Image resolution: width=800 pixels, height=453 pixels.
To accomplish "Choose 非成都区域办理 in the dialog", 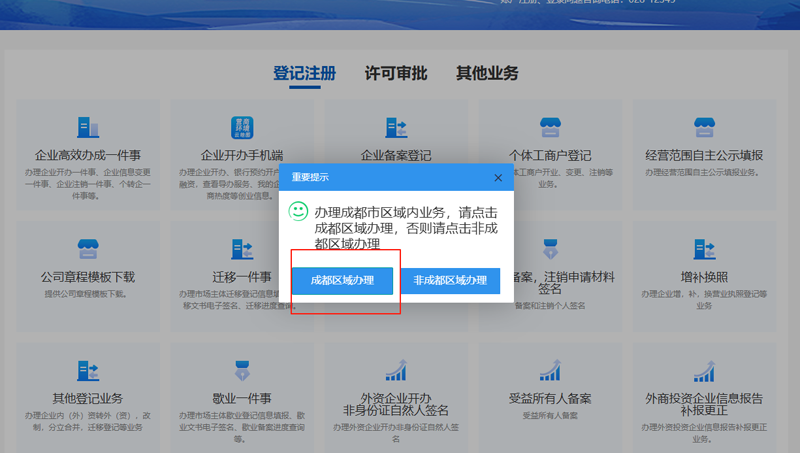I will (450, 281).
